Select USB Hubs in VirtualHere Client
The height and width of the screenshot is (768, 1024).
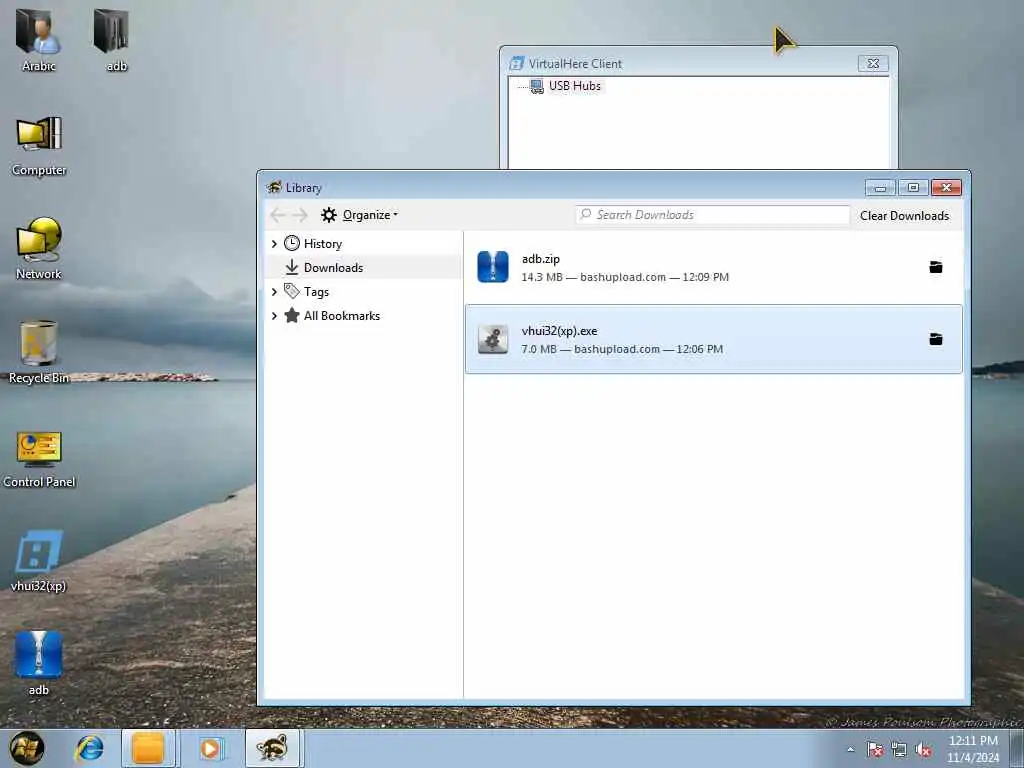coord(575,86)
